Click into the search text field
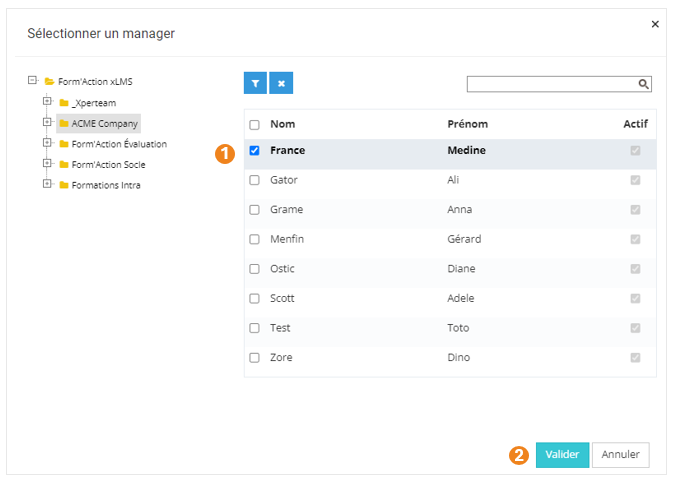675x482 pixels. tap(551, 84)
